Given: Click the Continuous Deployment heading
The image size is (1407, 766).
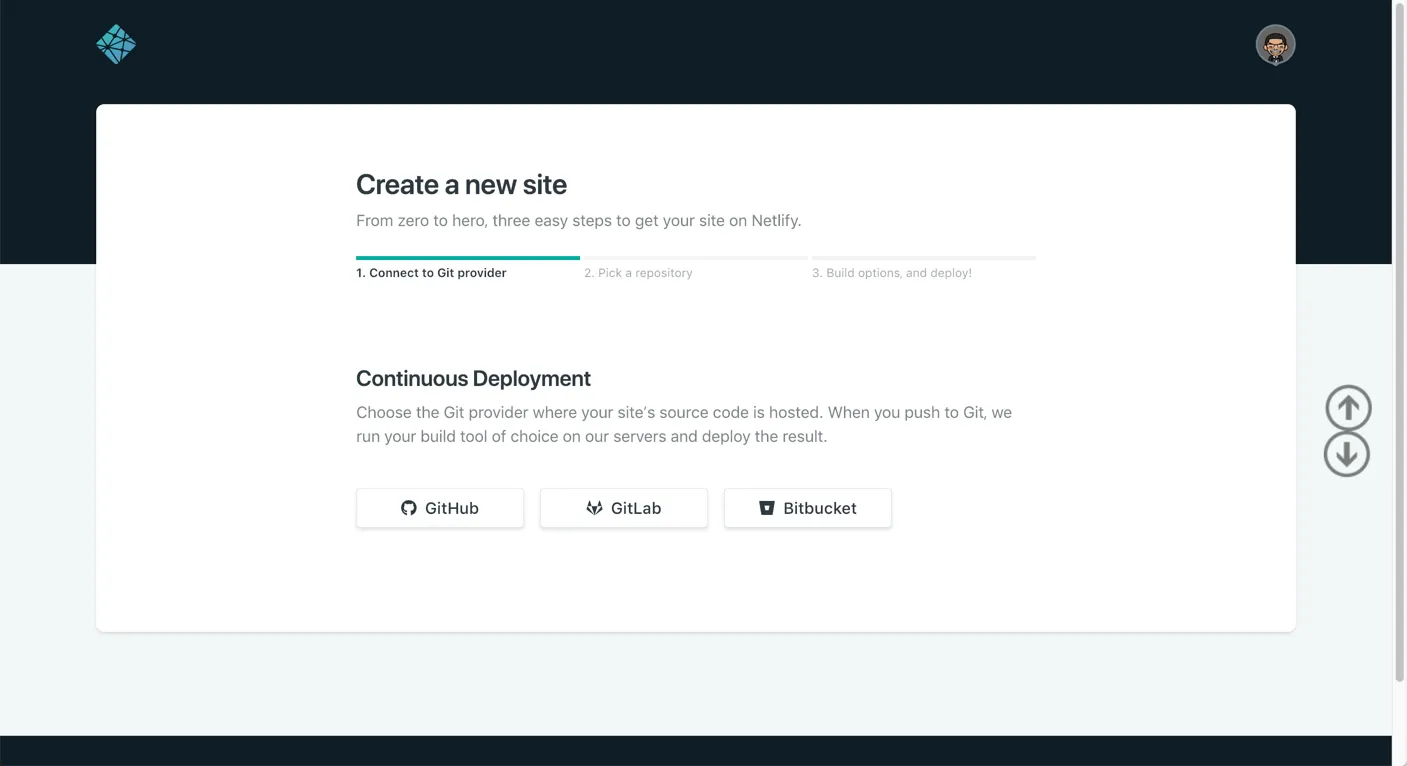Looking at the screenshot, I should click(473, 379).
